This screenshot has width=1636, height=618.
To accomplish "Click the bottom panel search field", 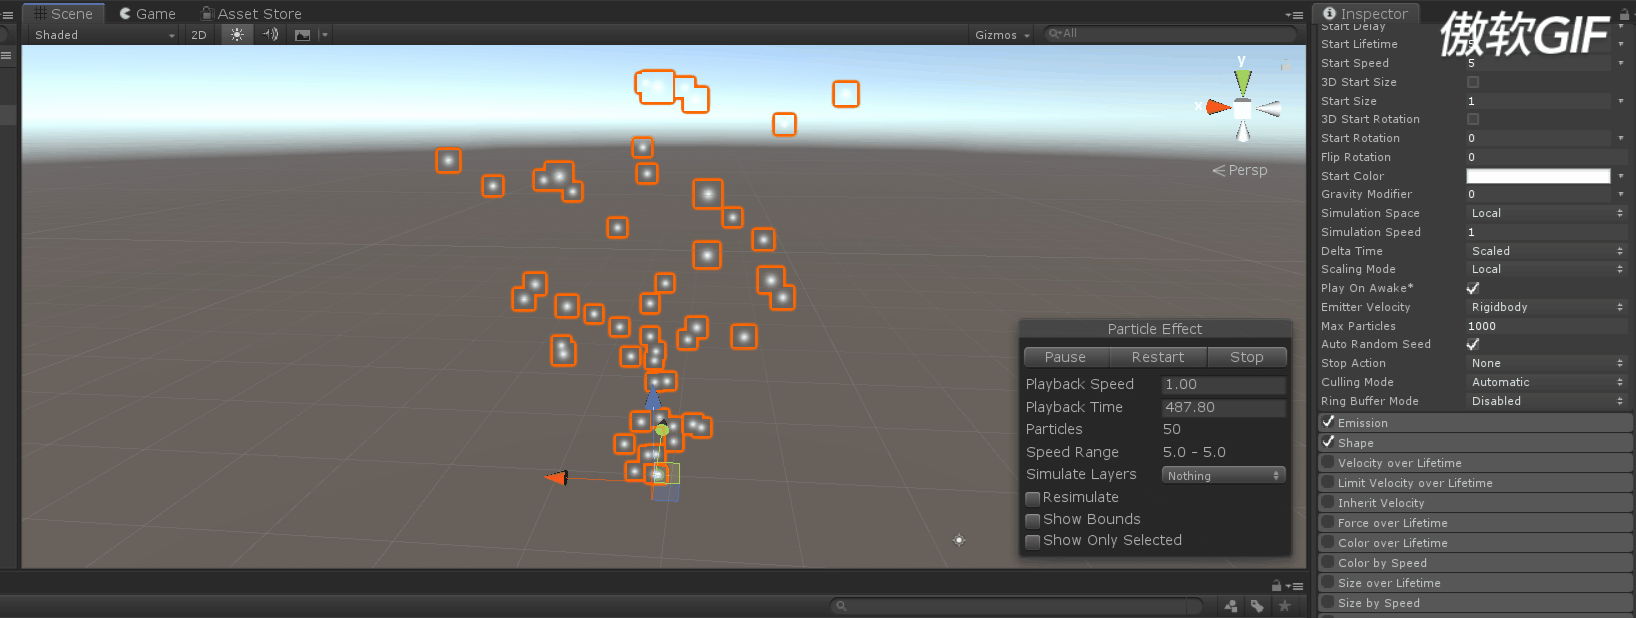I will [1017, 606].
